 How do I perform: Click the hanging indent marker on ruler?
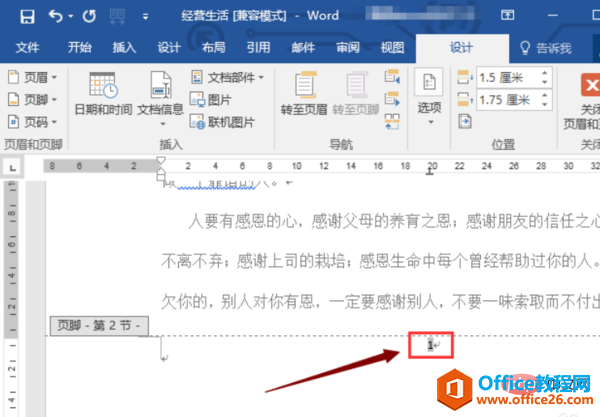[x=161, y=173]
